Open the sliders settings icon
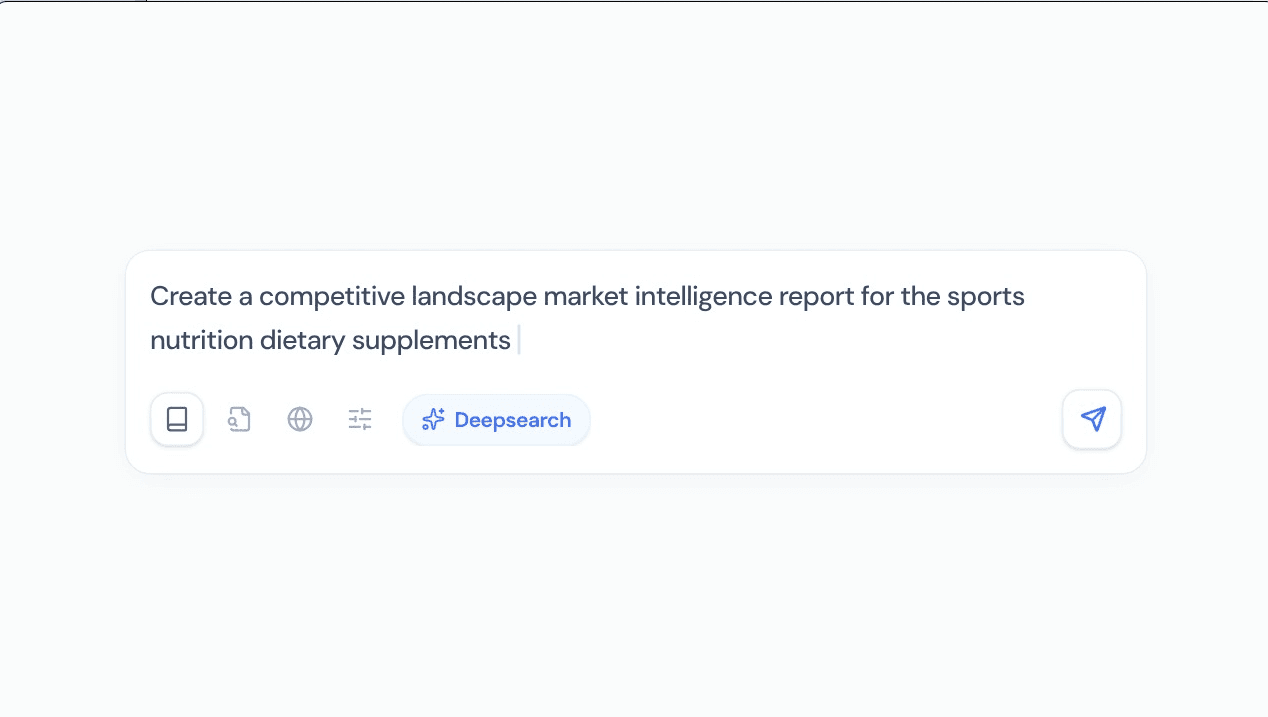Screen dimensions: 1268x717 [x=360, y=419]
